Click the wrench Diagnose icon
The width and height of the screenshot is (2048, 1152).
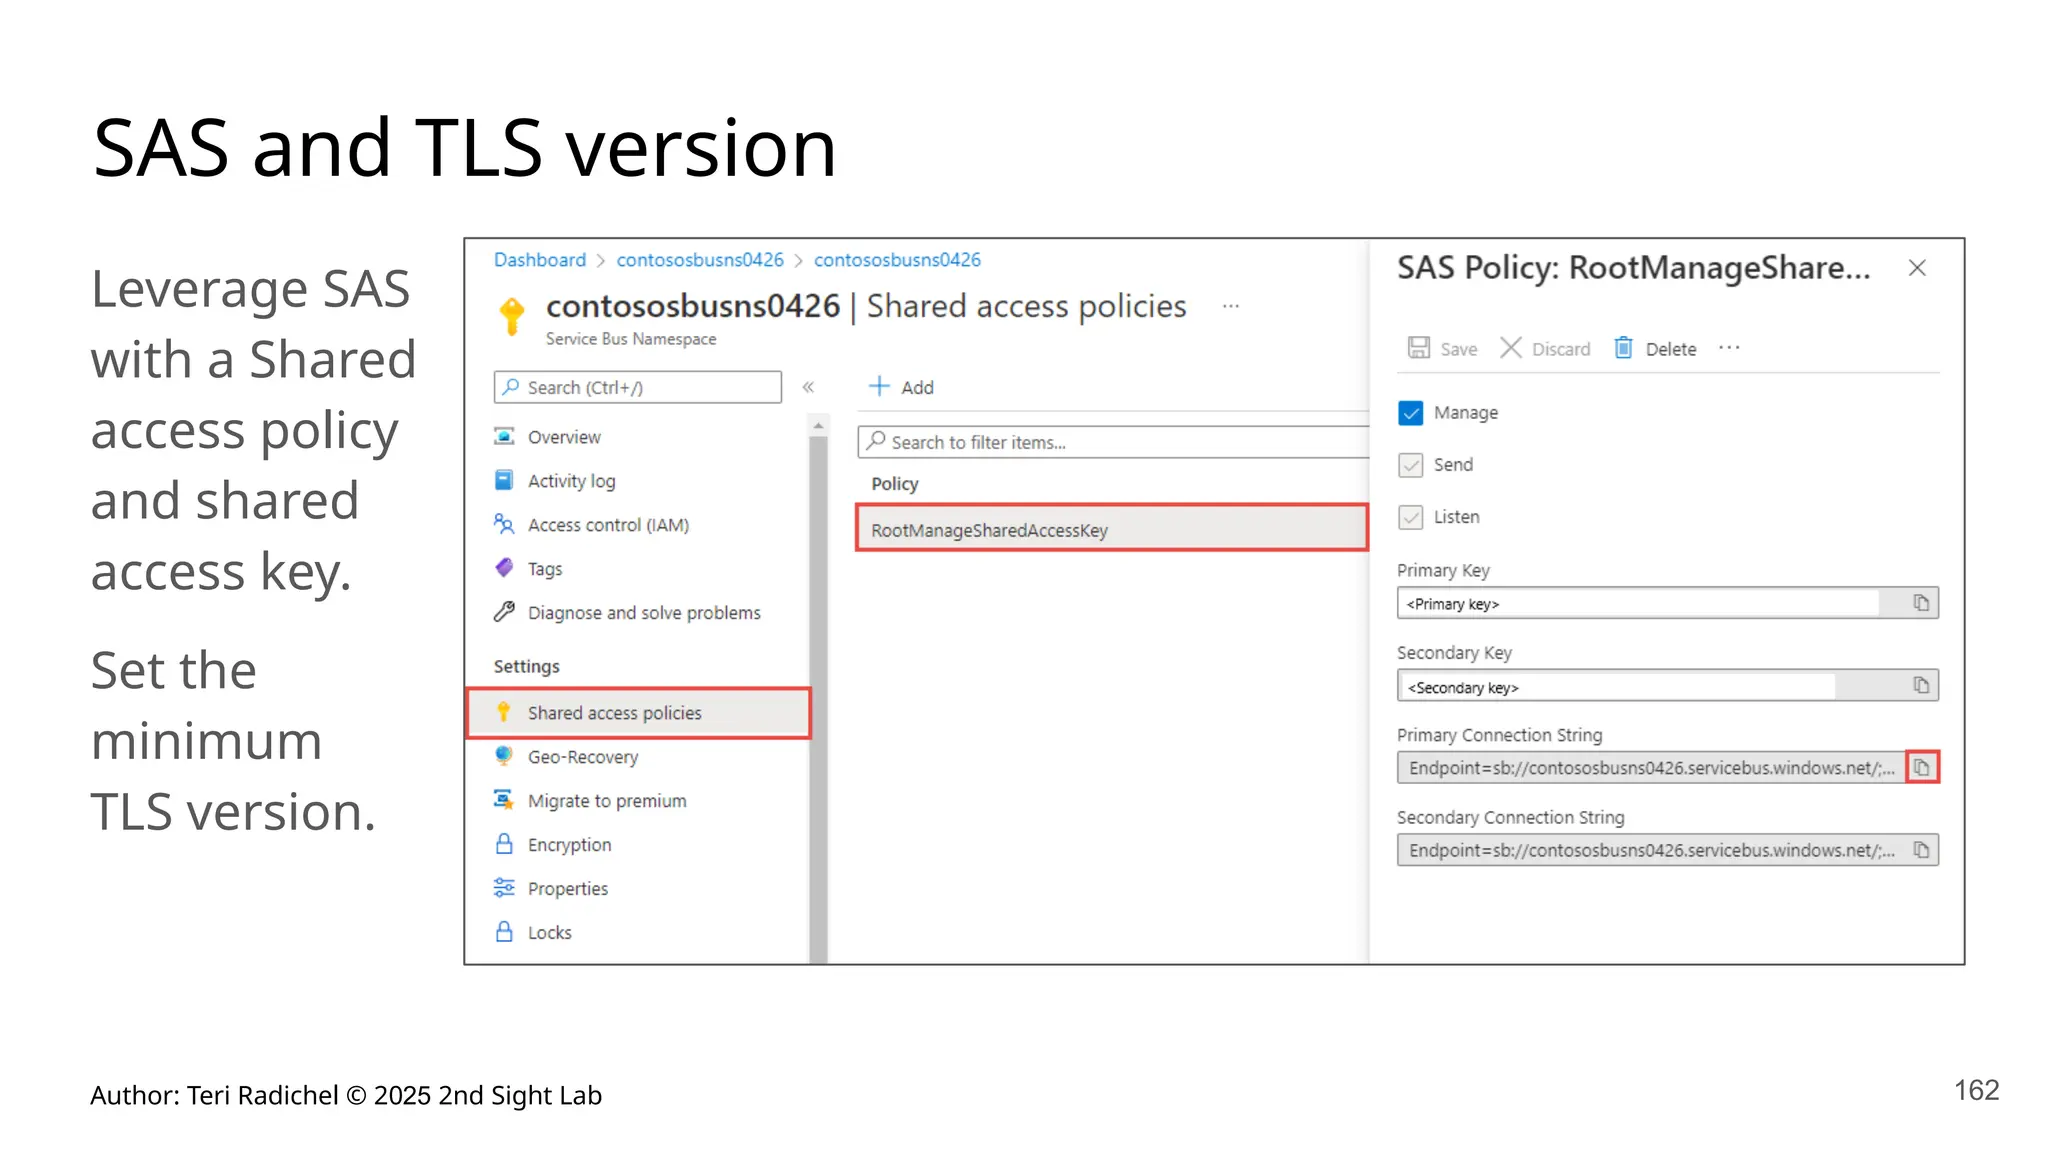click(505, 612)
